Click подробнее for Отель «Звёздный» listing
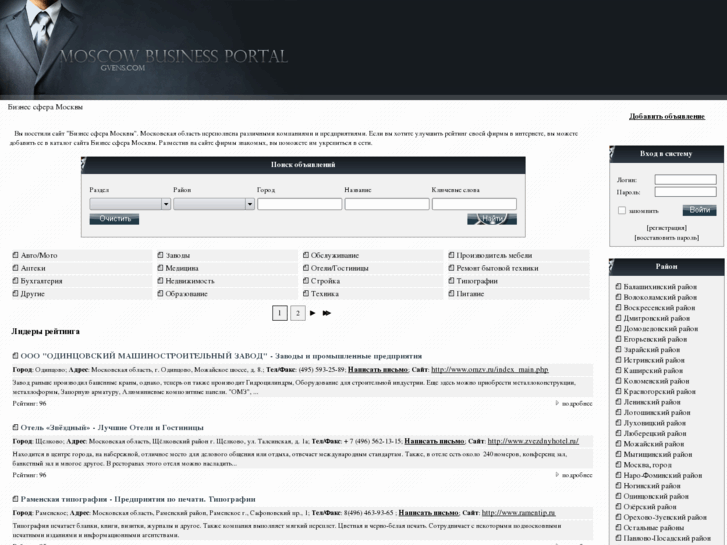 pyautogui.click(x=577, y=475)
